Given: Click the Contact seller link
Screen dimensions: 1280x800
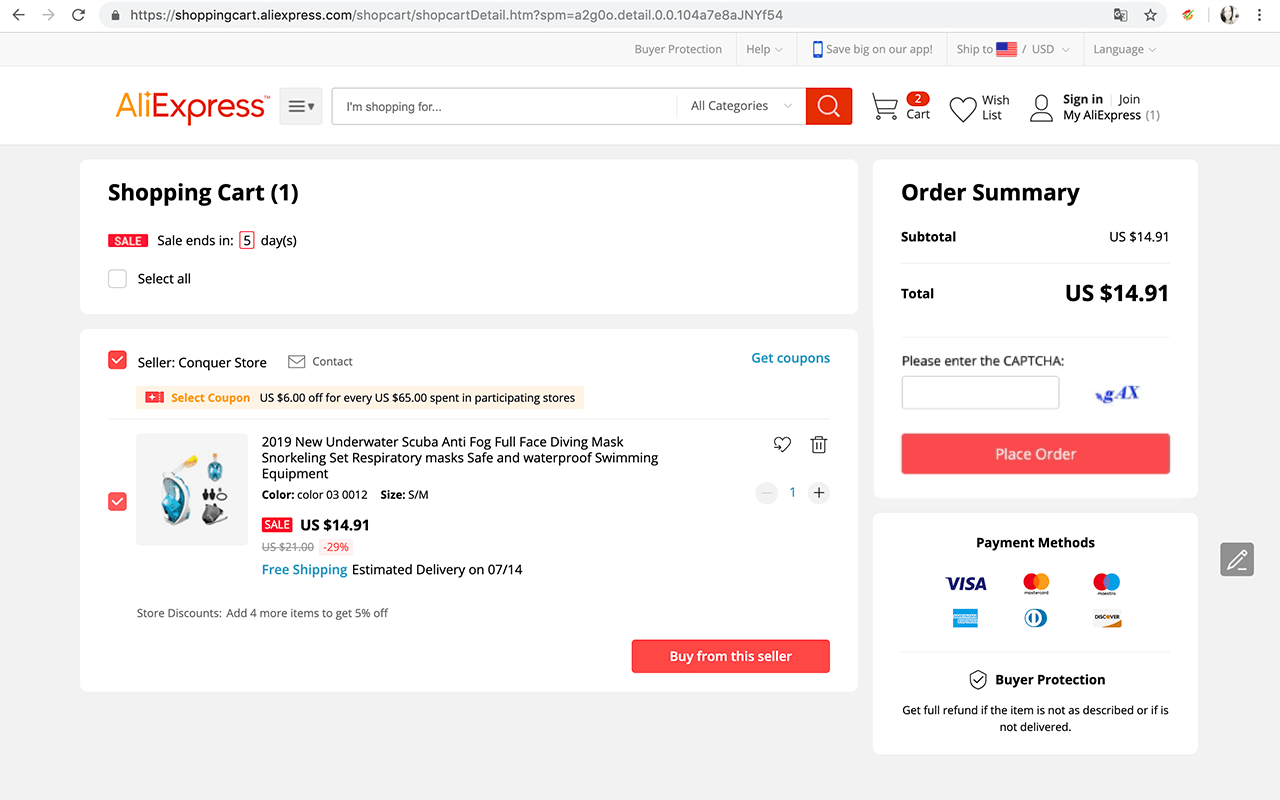Looking at the screenshot, I should click(x=332, y=362).
